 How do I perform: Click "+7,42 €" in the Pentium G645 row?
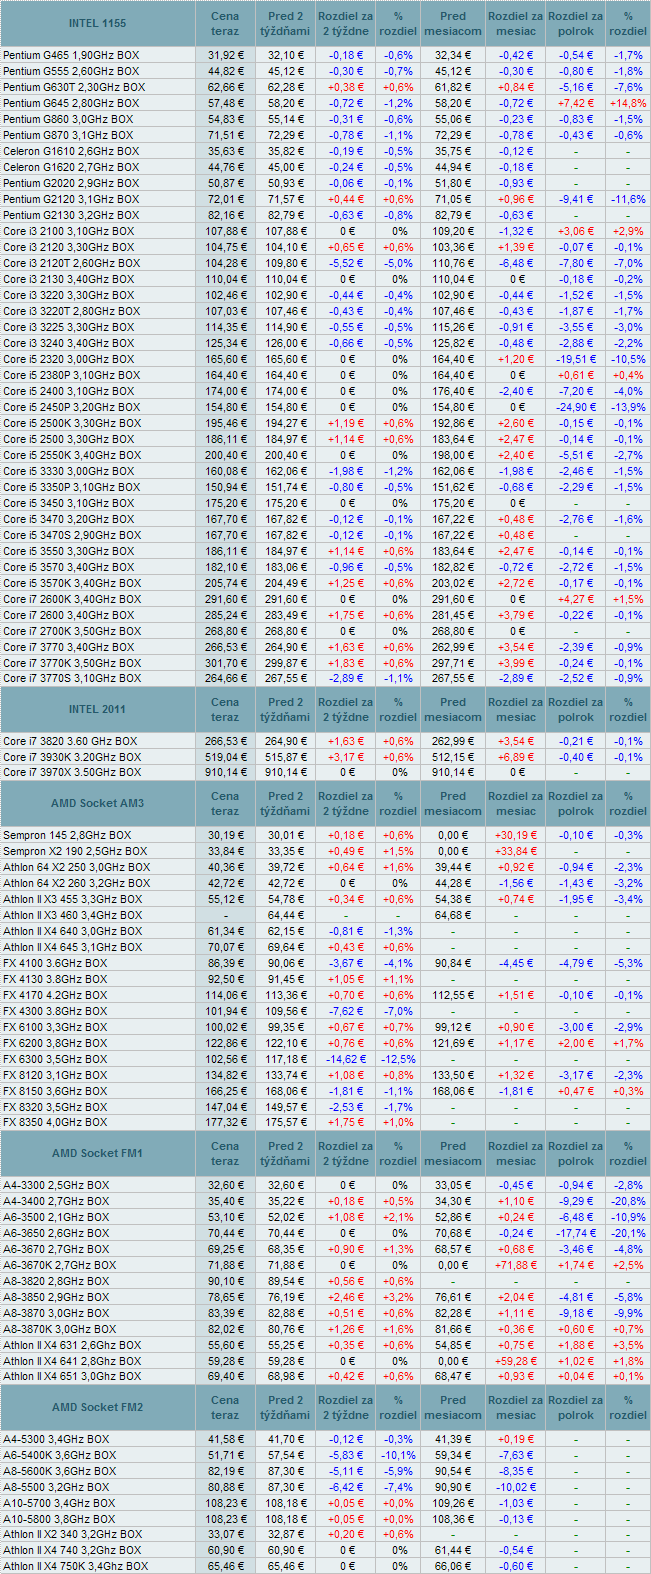576,103
